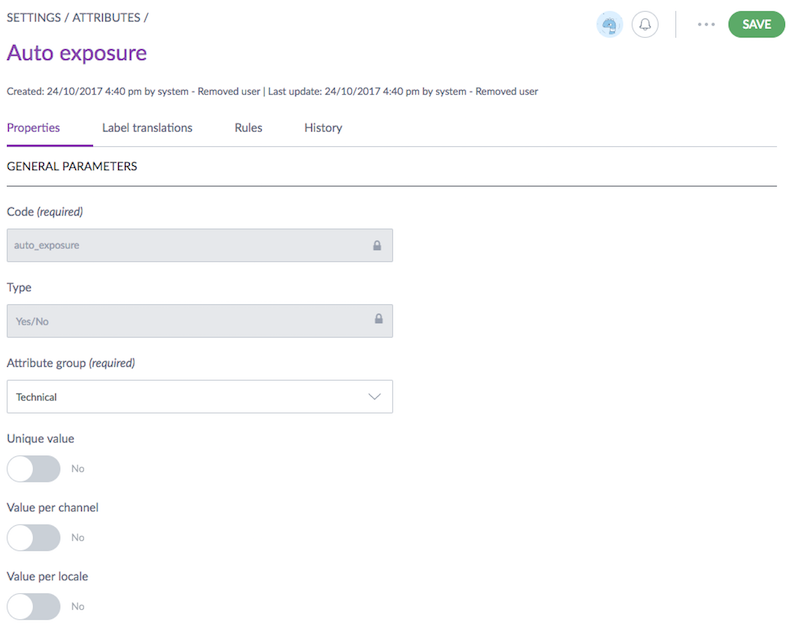Enable the Value per channel switch
Screen dimensions: 798x631
tap(33, 537)
